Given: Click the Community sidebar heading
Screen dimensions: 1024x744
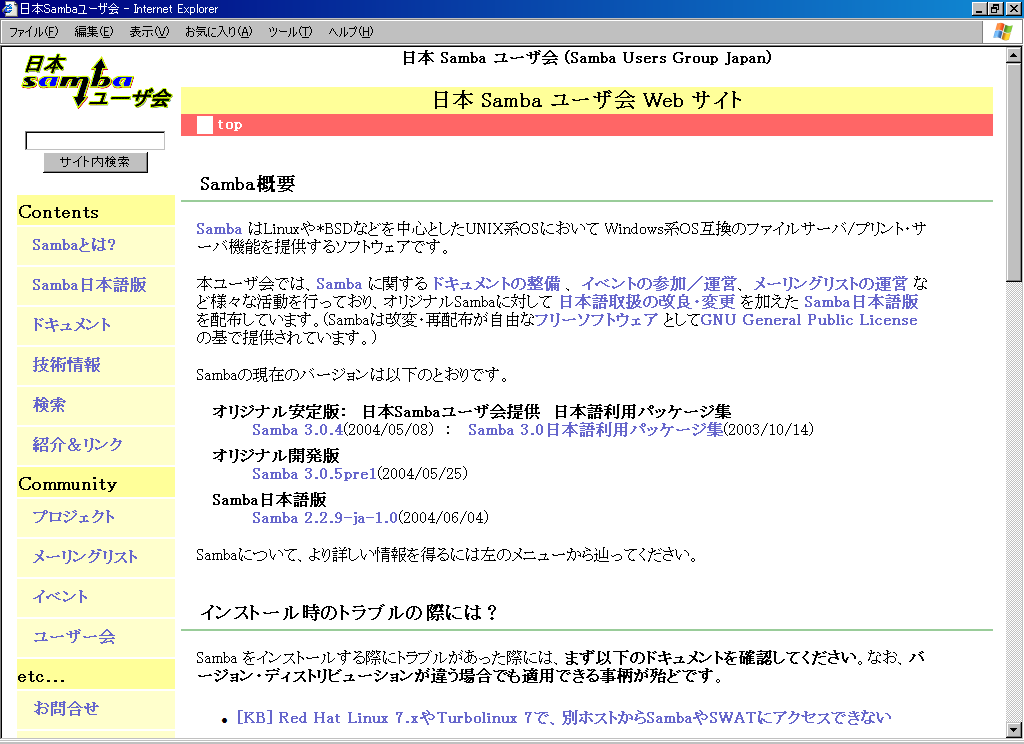Looking at the screenshot, I should pyautogui.click(x=68, y=484).
